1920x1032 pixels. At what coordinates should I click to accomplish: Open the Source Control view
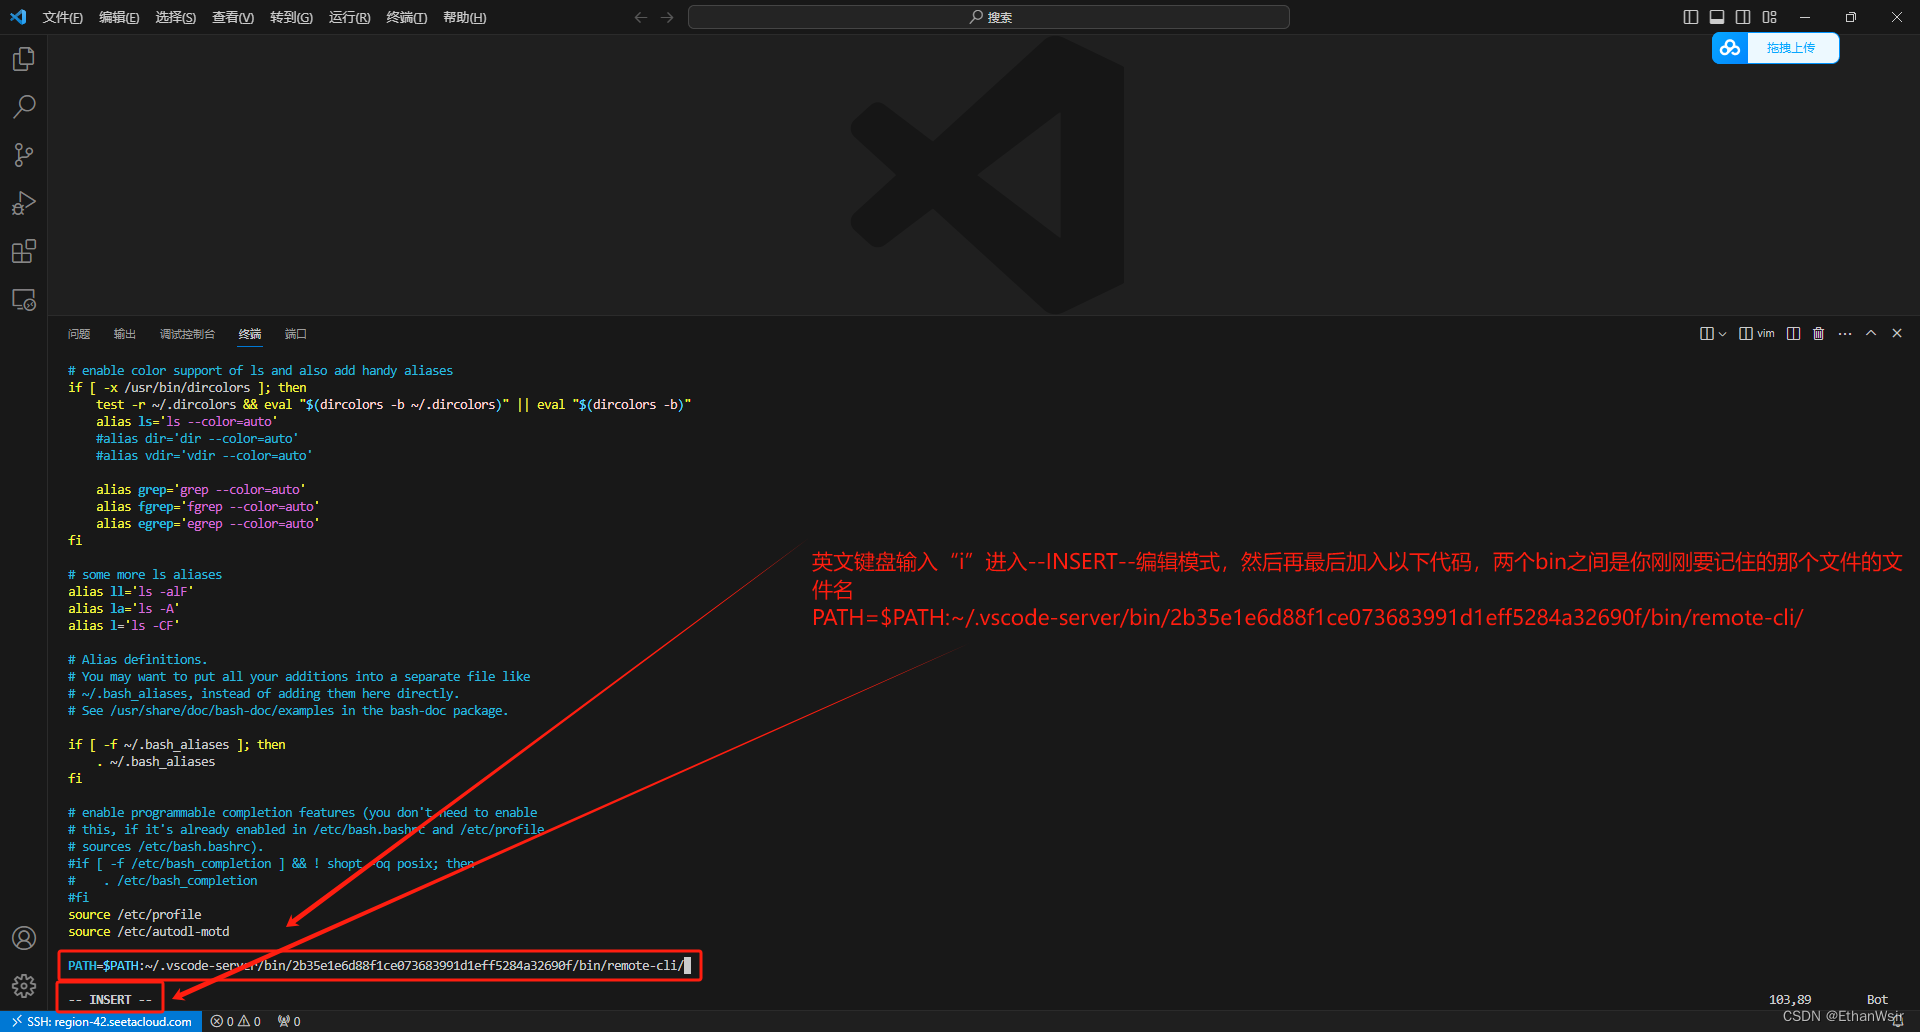pos(24,155)
